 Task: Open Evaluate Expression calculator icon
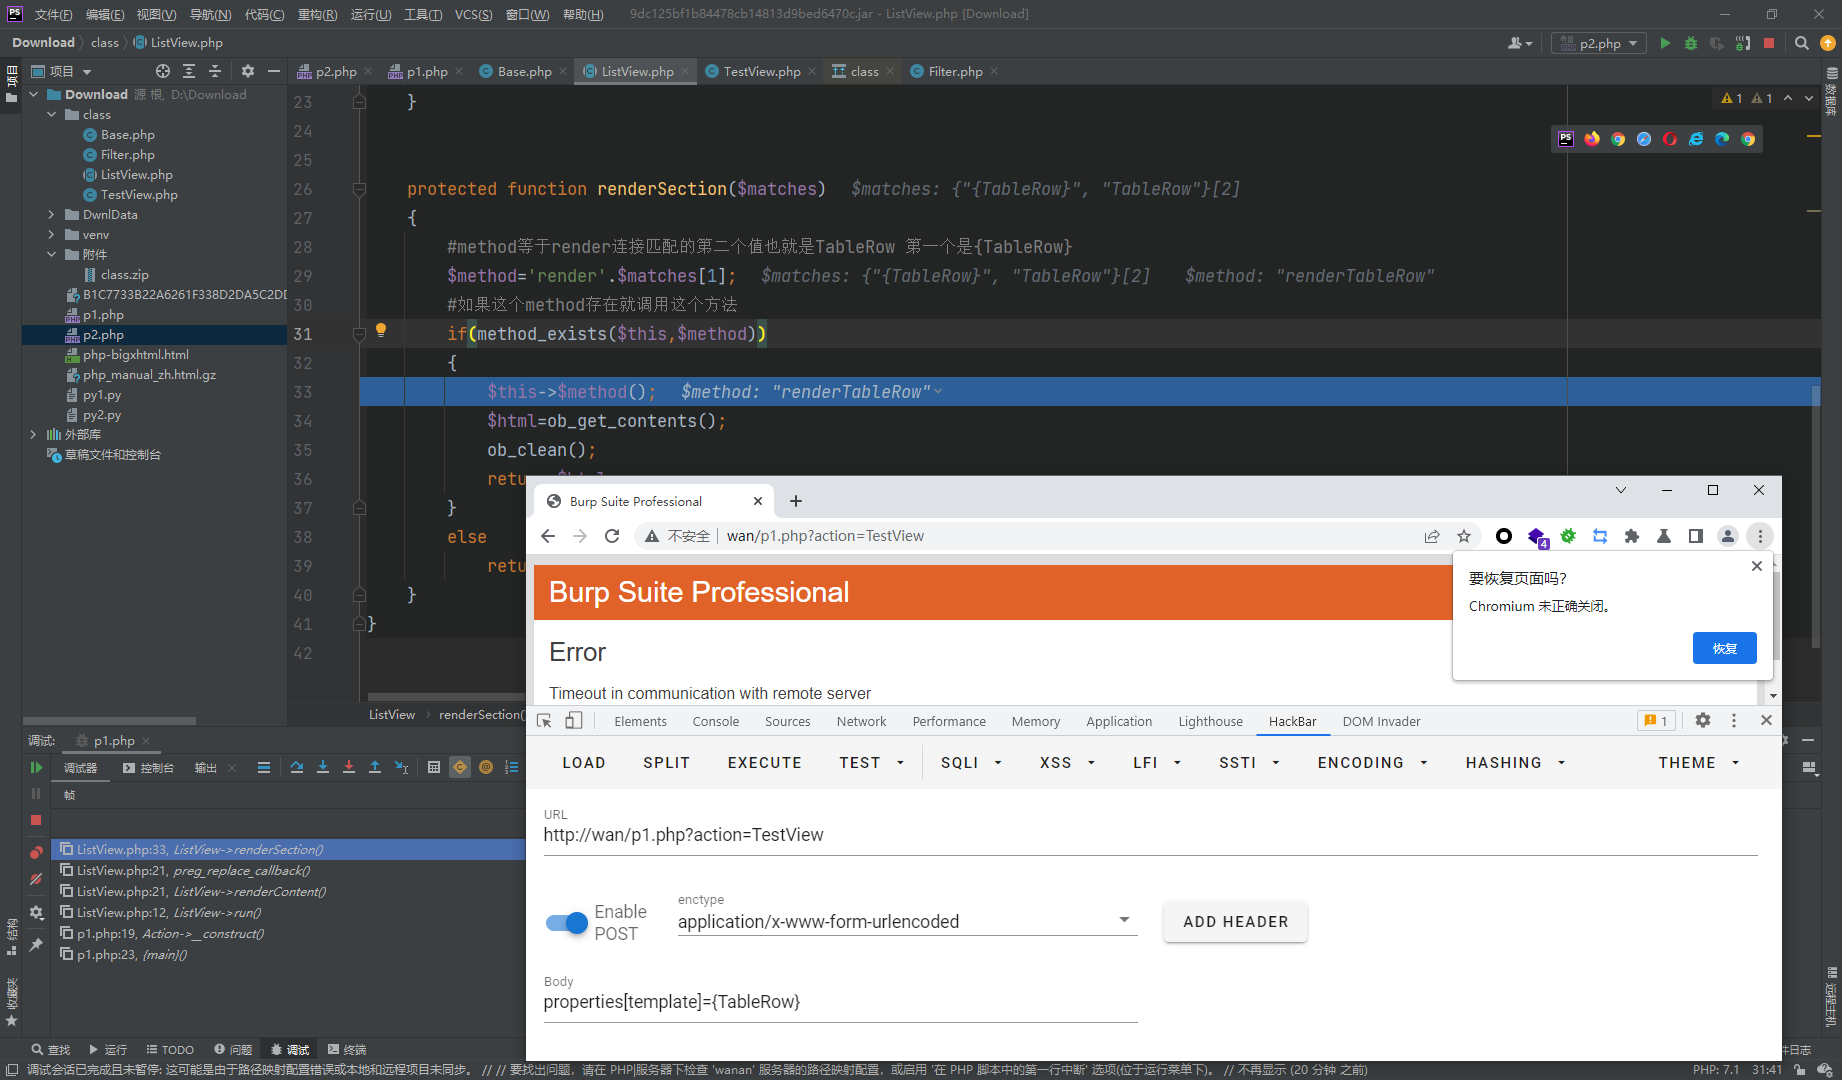[x=433, y=767]
